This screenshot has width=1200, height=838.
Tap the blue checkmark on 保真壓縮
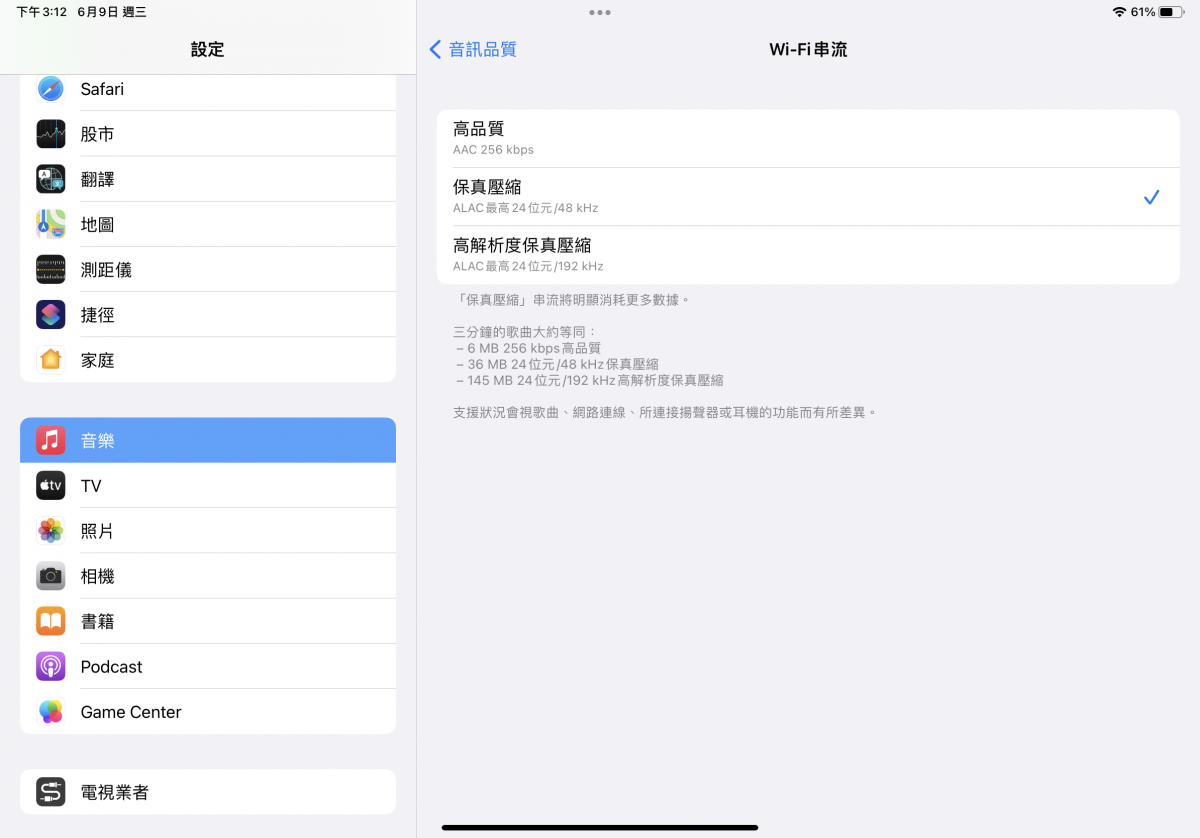point(1151,197)
